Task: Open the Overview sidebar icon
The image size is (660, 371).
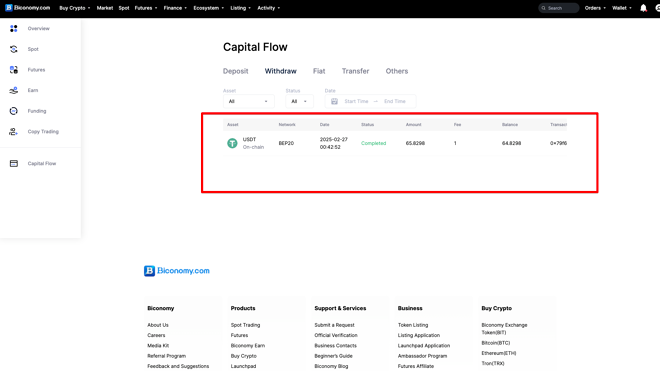Action: (13, 28)
